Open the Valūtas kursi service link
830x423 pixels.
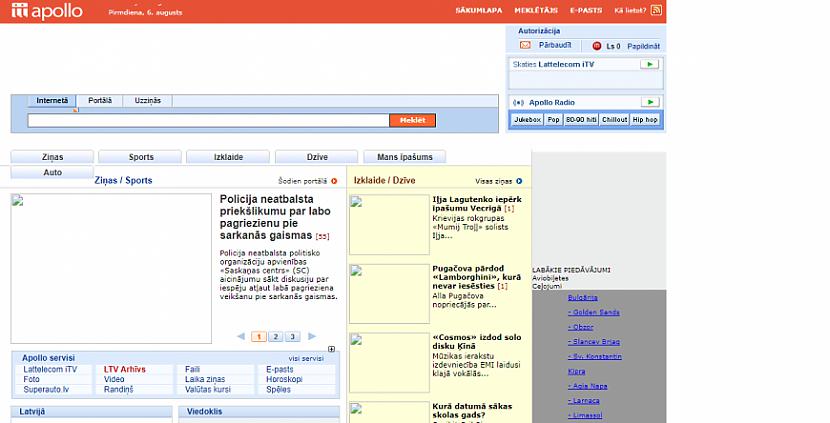point(208,389)
